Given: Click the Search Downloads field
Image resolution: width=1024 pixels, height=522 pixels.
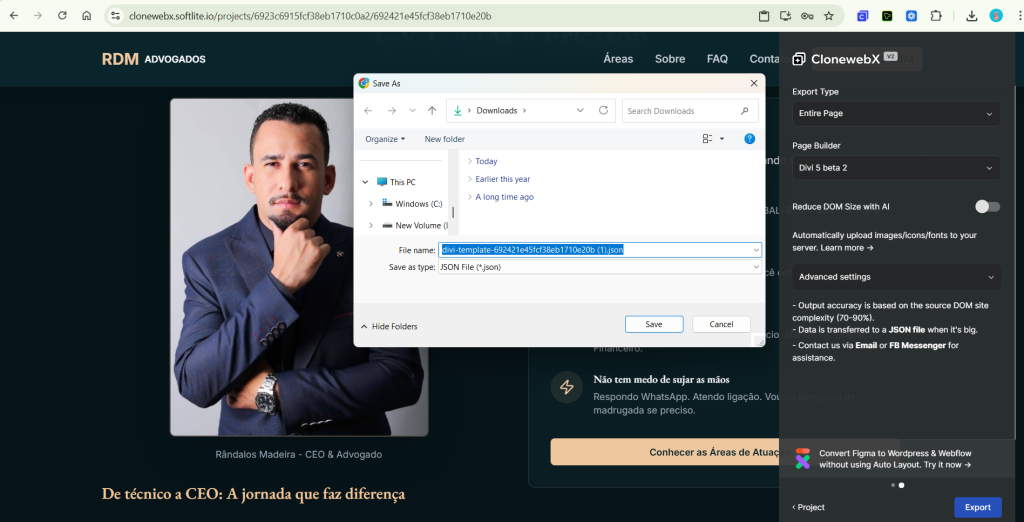Looking at the screenshot, I should point(690,111).
